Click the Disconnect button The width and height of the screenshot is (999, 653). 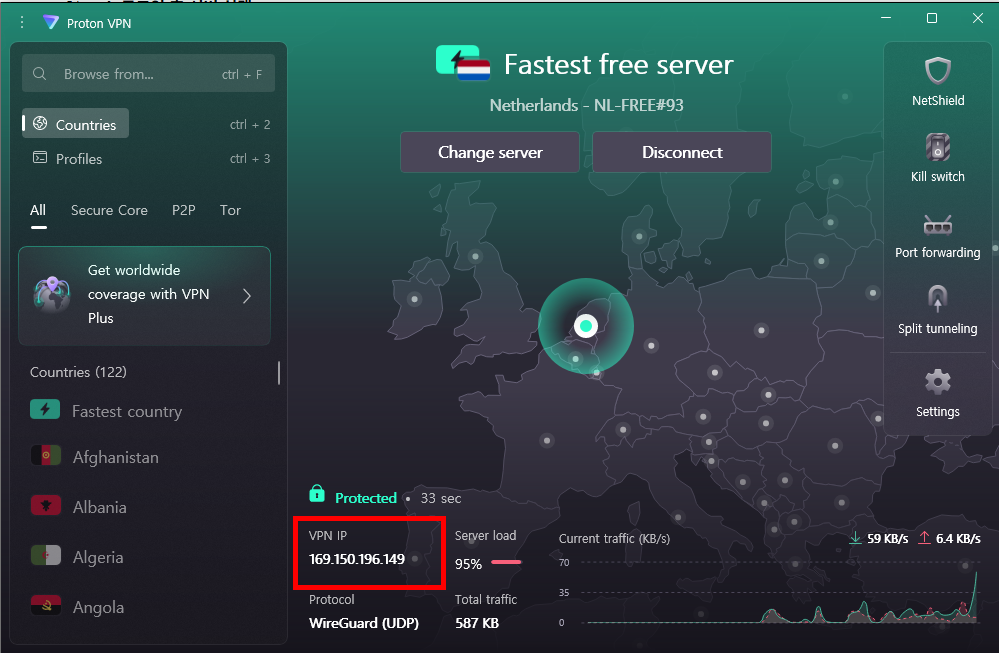(x=682, y=152)
